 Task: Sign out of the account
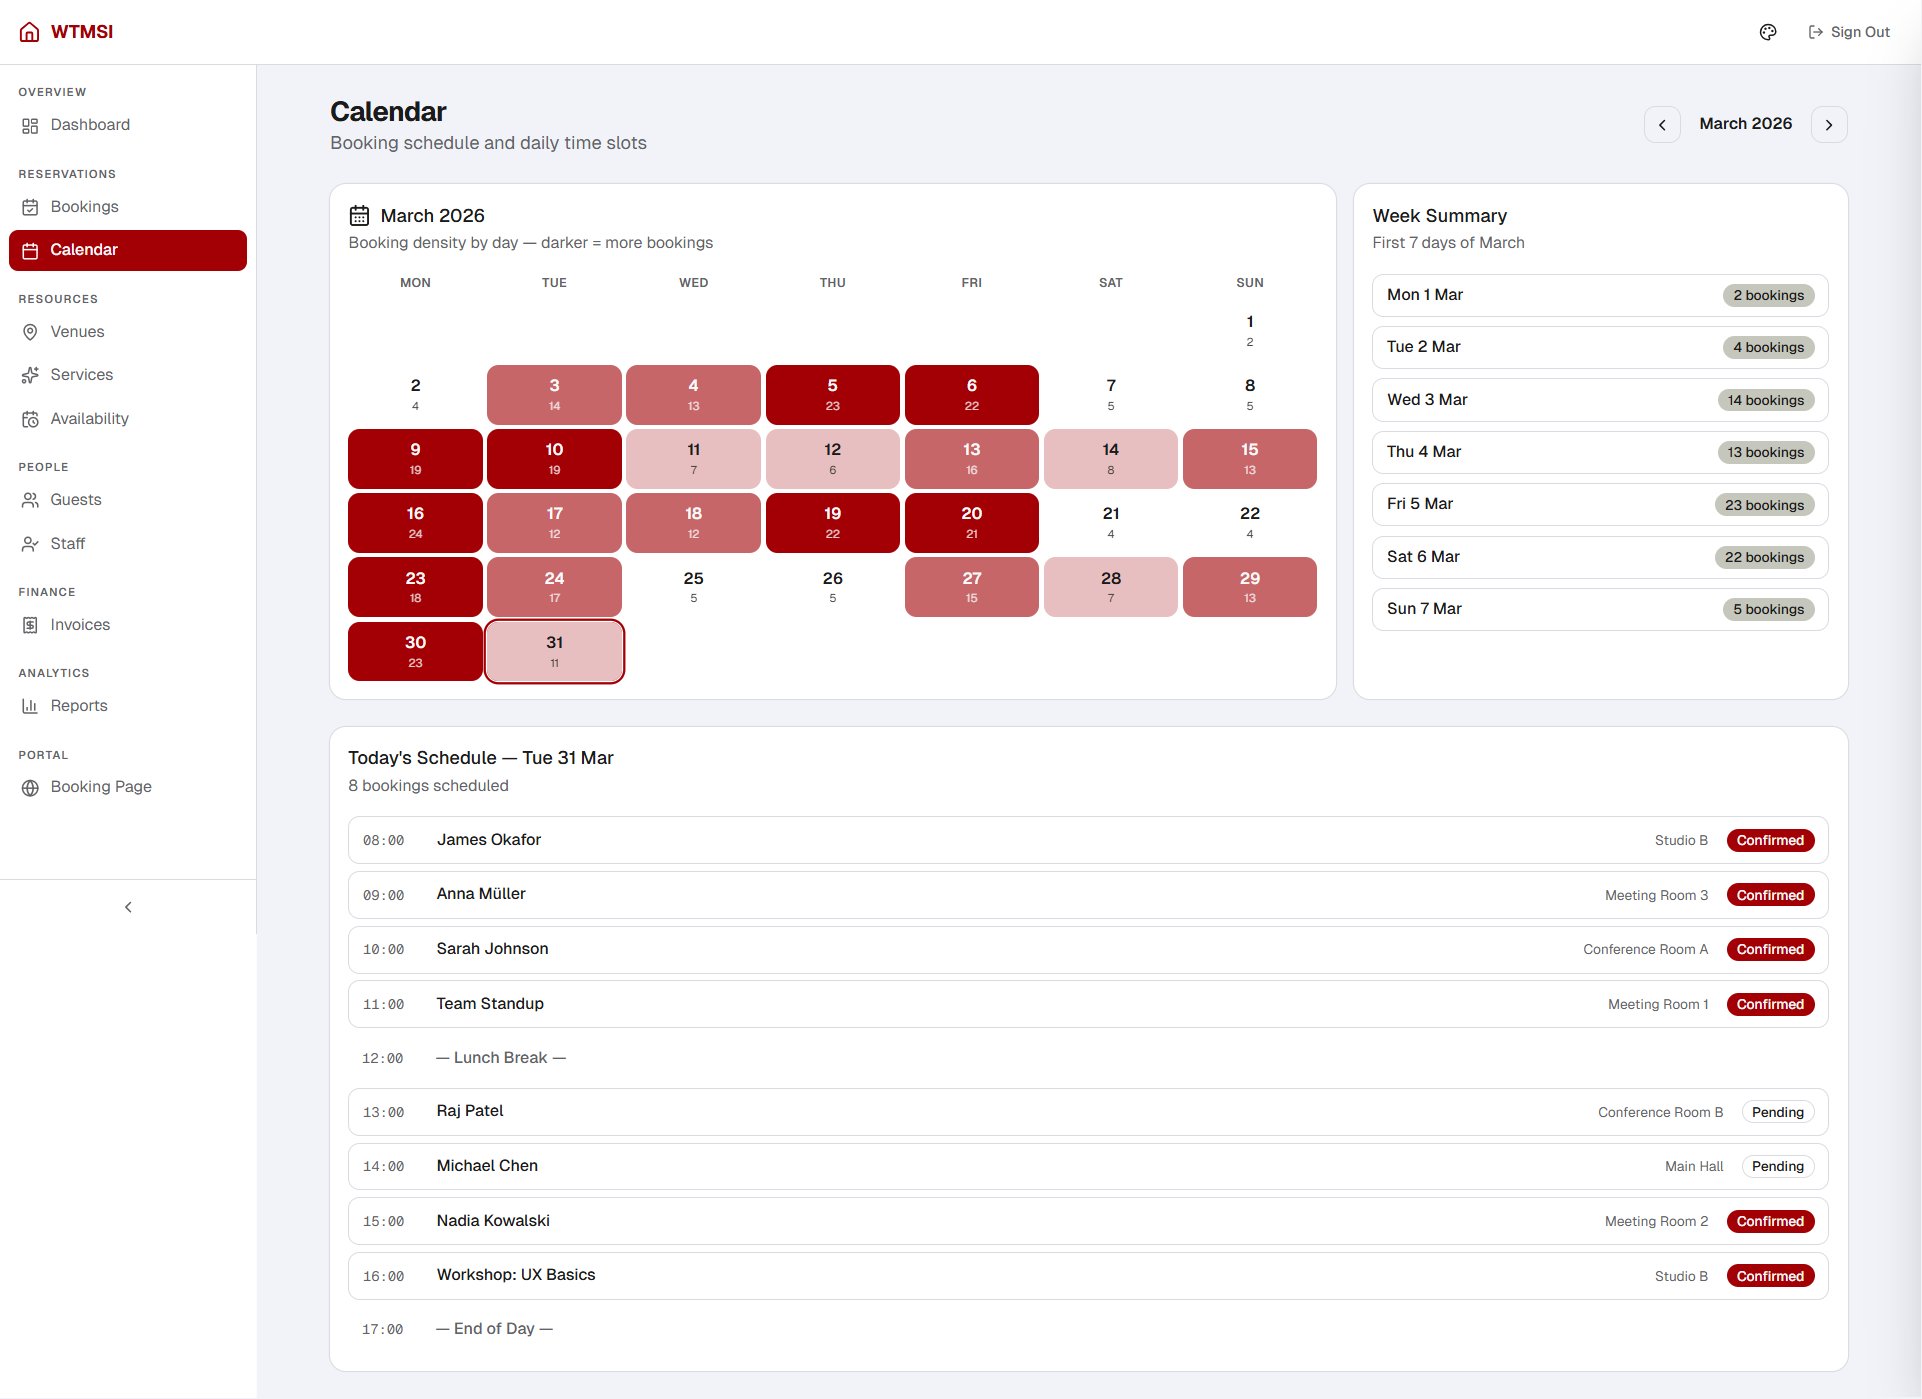click(1849, 32)
